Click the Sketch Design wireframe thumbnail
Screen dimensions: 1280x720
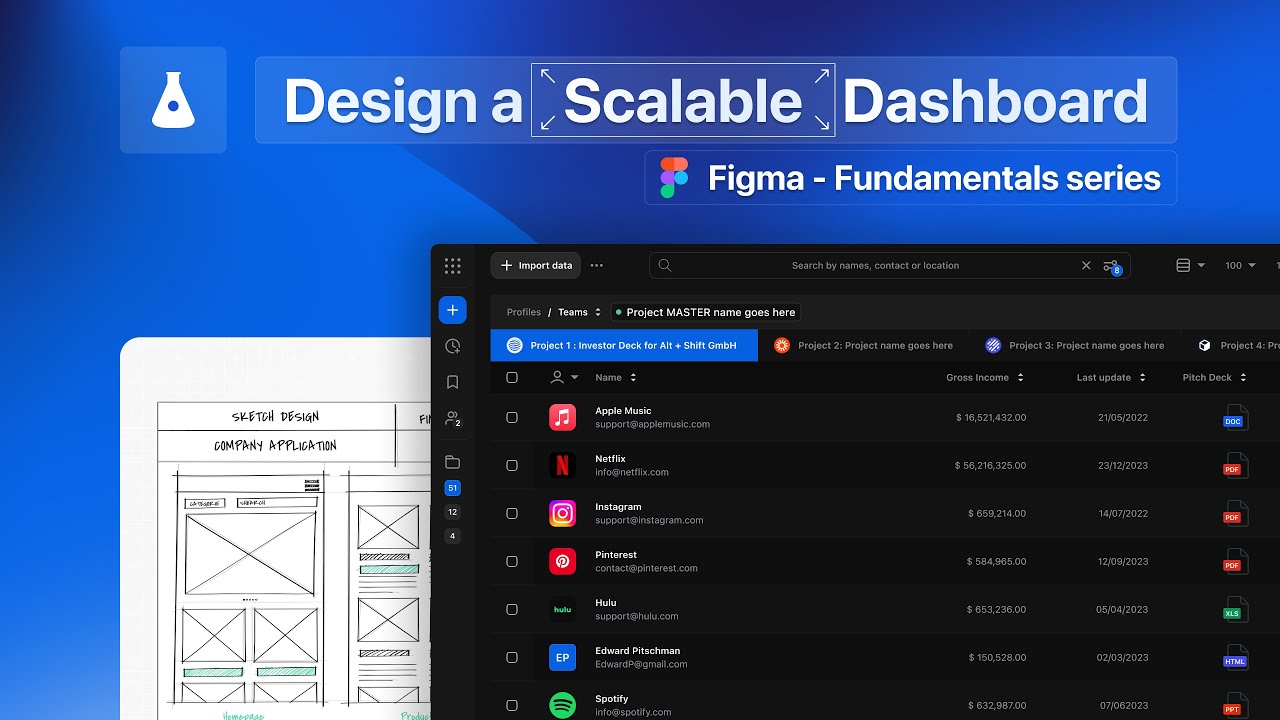(275, 530)
